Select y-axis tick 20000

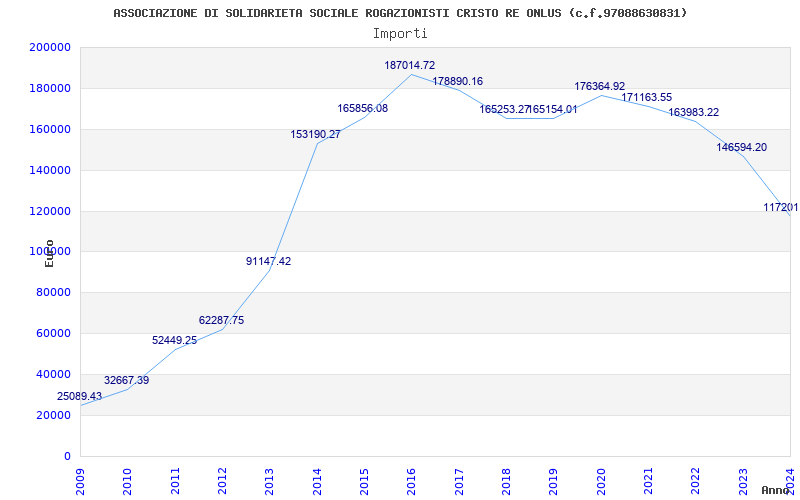click(x=54, y=415)
